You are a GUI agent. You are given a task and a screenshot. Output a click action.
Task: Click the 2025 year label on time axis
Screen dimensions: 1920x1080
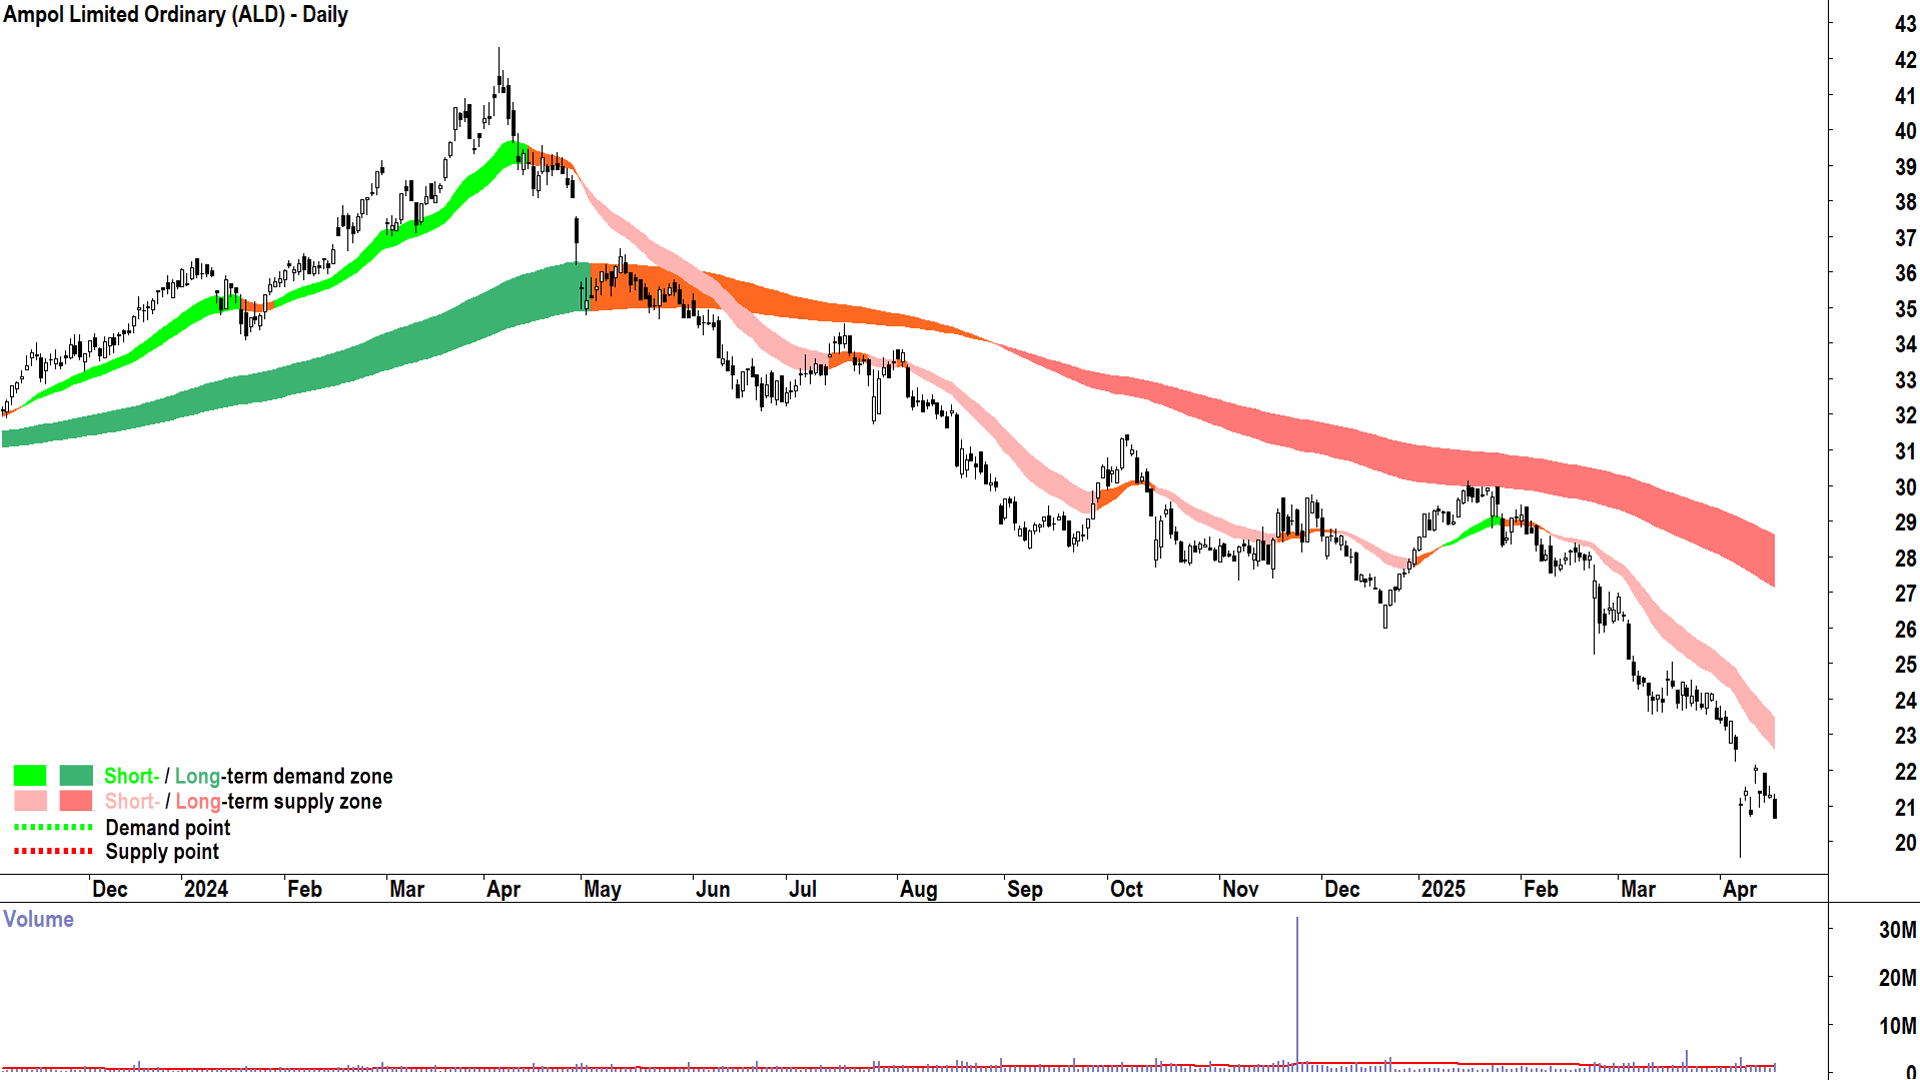(x=1443, y=889)
